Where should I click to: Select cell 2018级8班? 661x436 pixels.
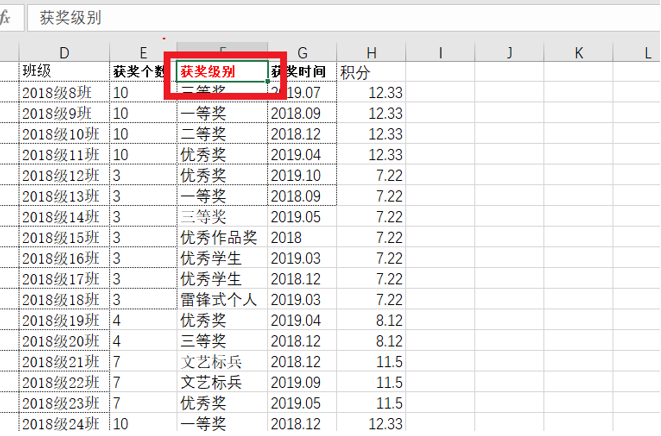click(x=64, y=92)
